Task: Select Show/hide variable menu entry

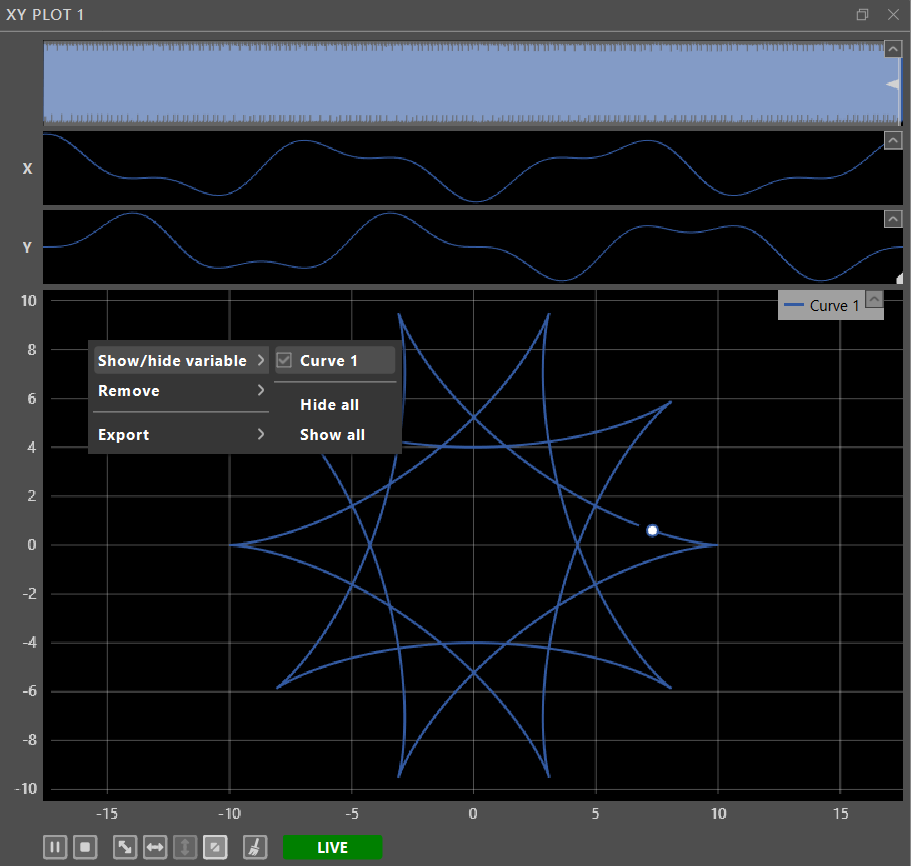Action: (x=180, y=360)
